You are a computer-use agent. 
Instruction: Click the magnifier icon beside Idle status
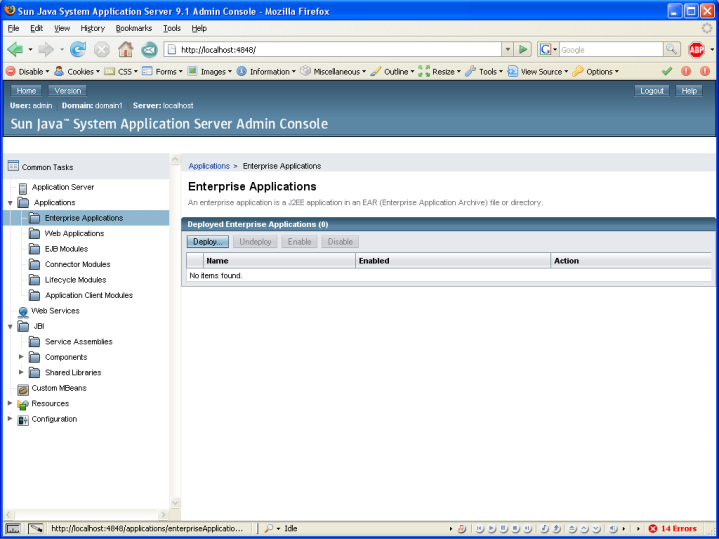tap(269, 528)
